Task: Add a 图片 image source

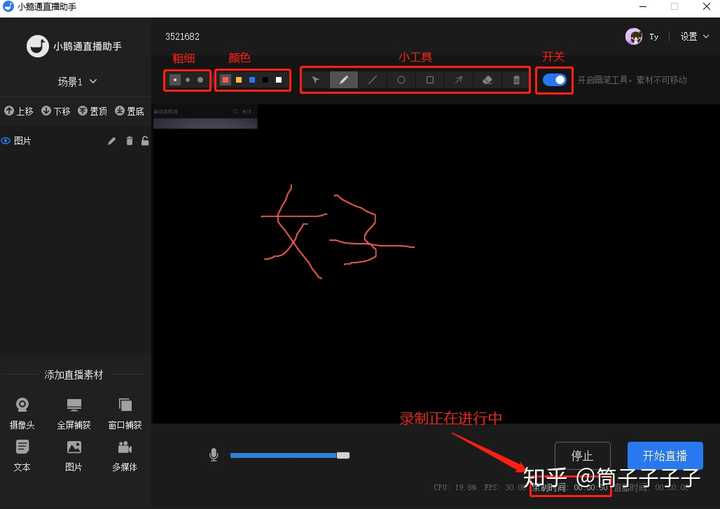Action: (x=73, y=456)
